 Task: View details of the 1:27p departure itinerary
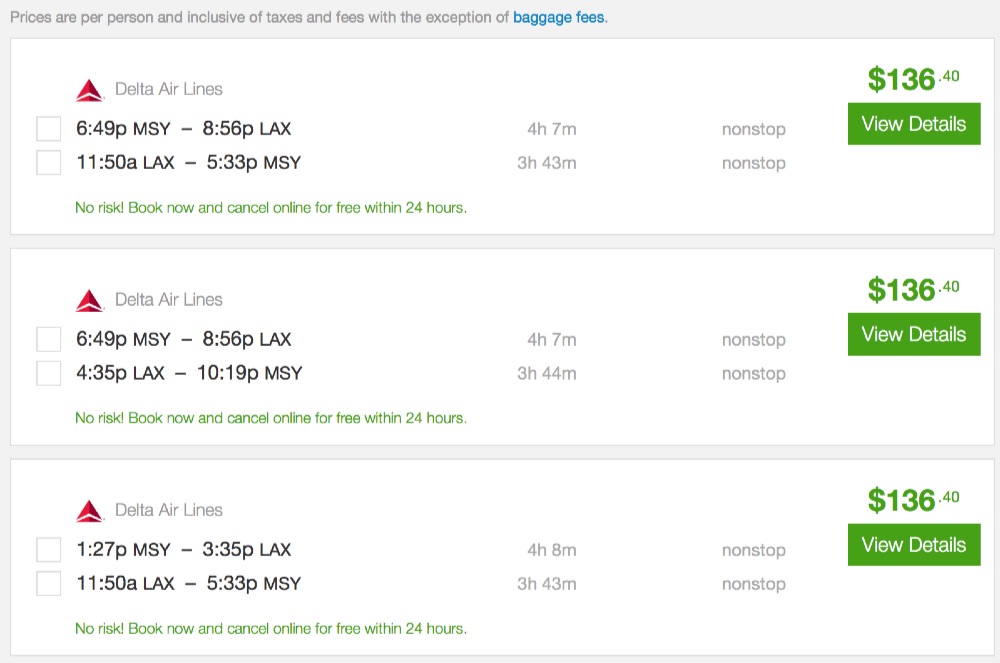[x=913, y=545]
